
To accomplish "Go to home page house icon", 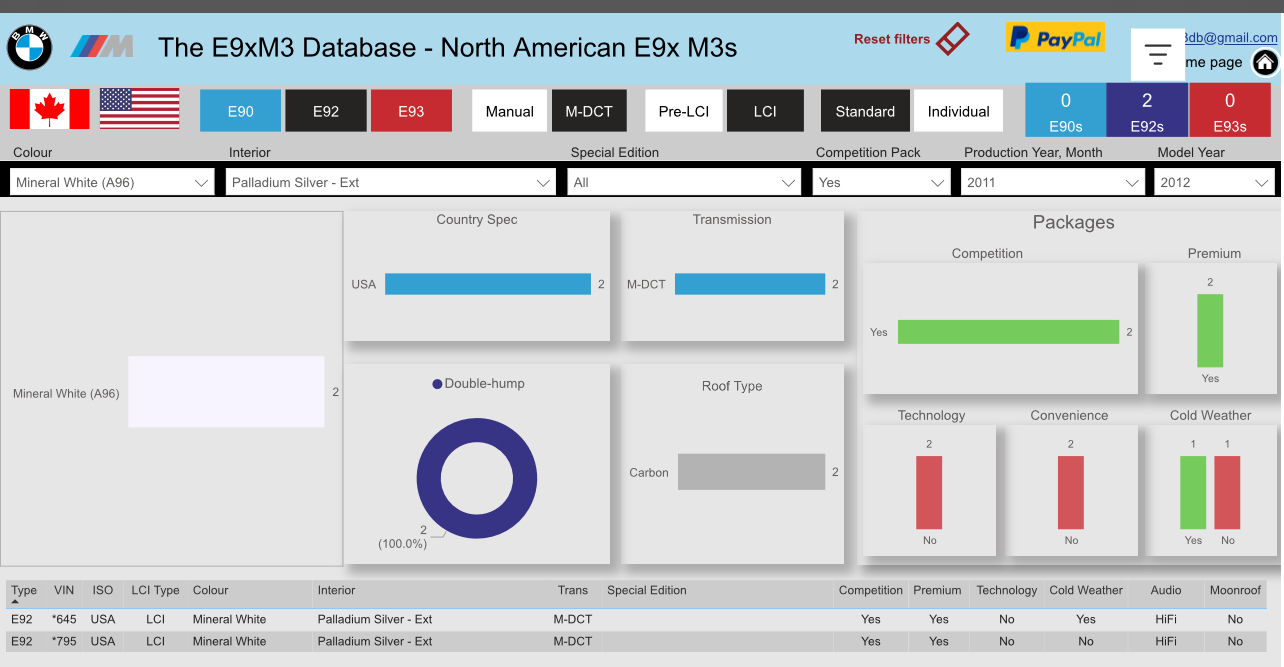I will (x=1265, y=63).
